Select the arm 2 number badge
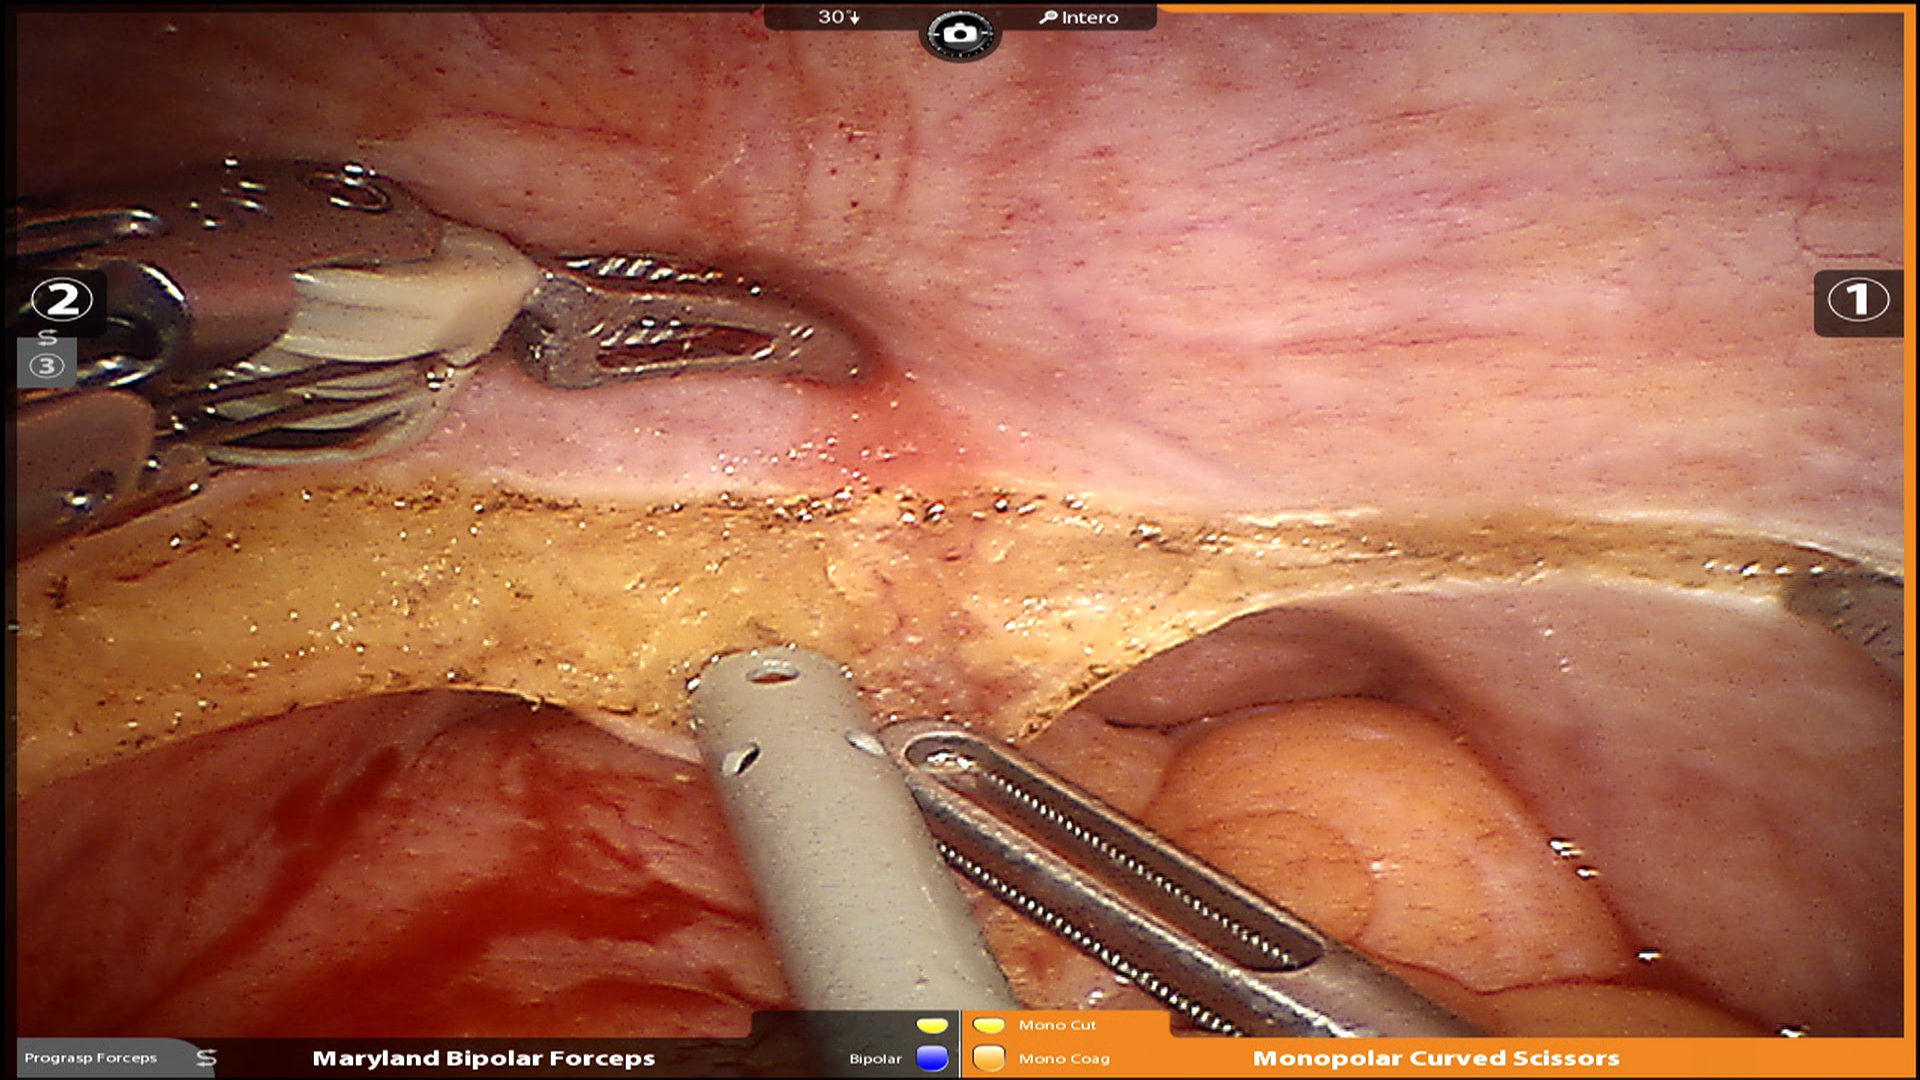The image size is (1920, 1080). (62, 299)
